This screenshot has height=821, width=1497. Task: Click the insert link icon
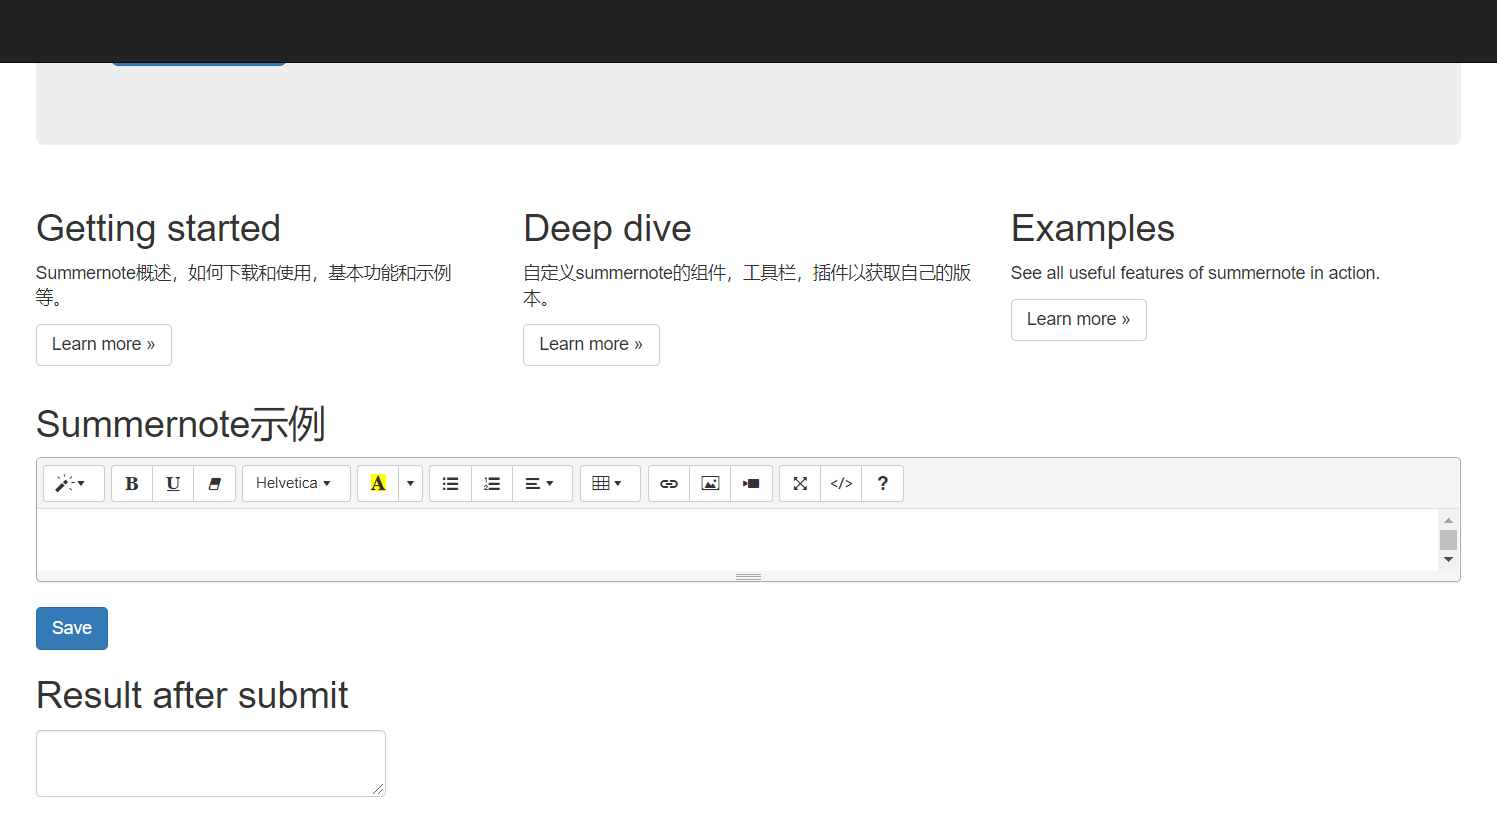(x=669, y=484)
